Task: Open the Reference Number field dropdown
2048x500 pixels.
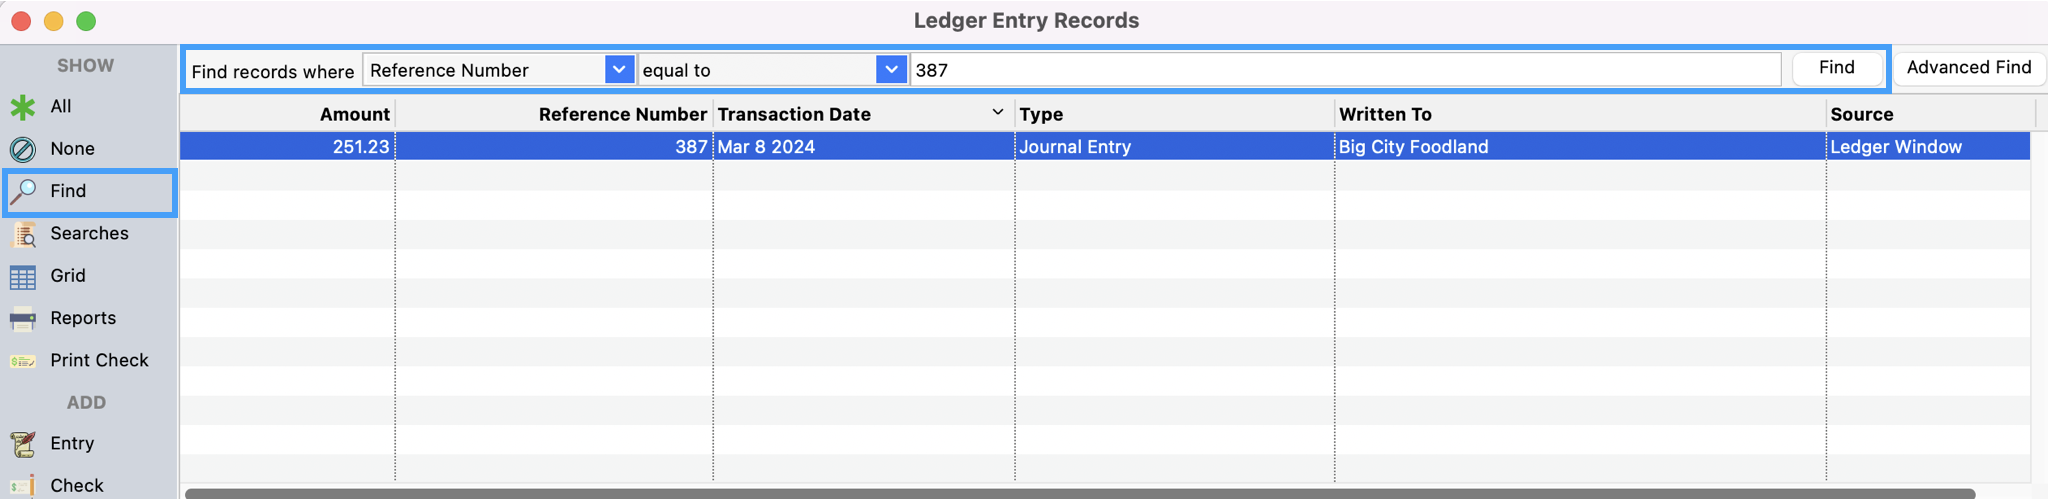Action: click(619, 70)
